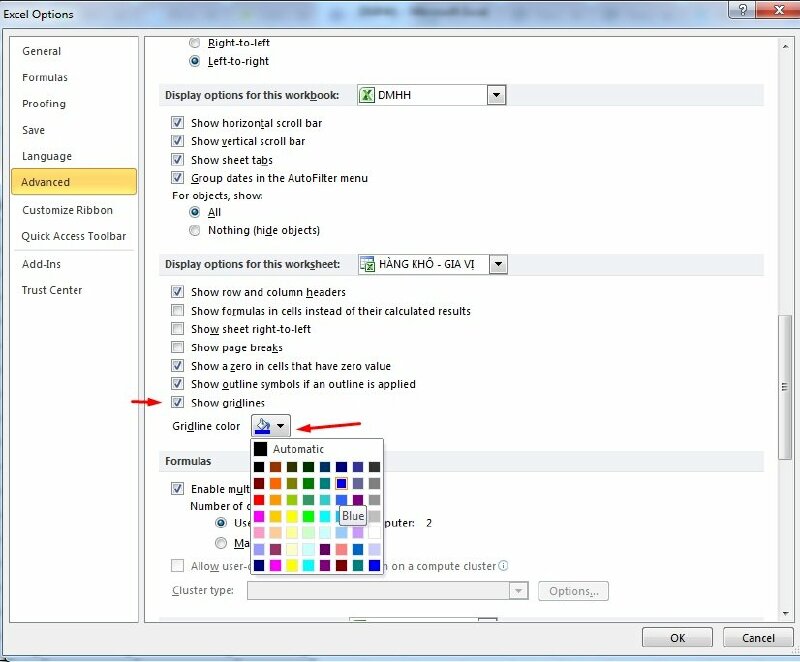Click the gridline color paint bucket icon

click(x=263, y=424)
